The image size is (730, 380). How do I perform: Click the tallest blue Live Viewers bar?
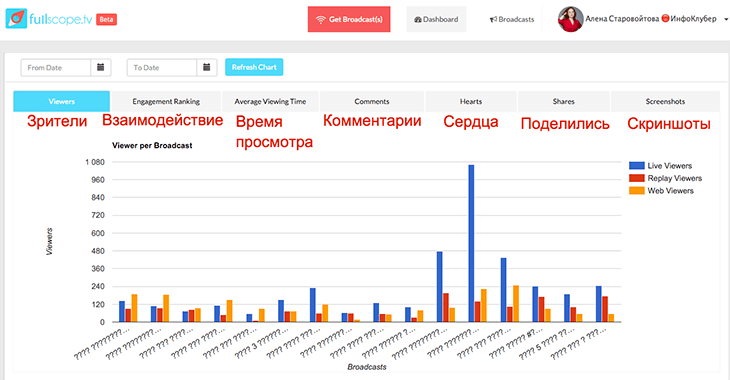pos(471,243)
